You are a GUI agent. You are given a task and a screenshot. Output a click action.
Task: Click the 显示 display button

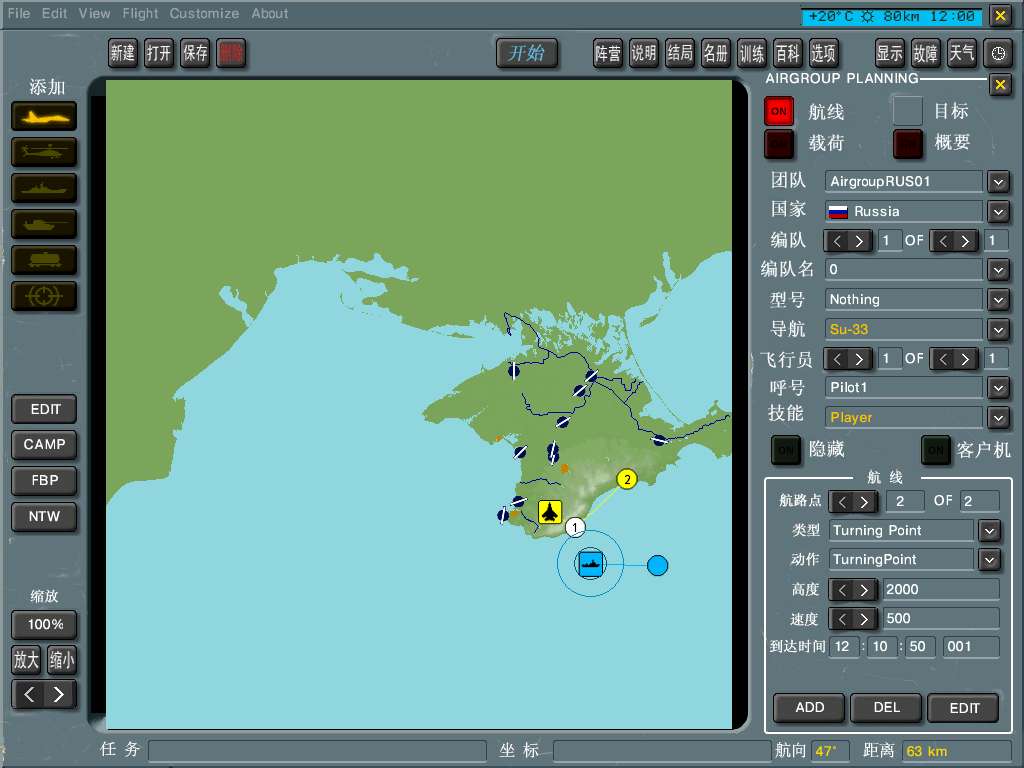(x=889, y=54)
